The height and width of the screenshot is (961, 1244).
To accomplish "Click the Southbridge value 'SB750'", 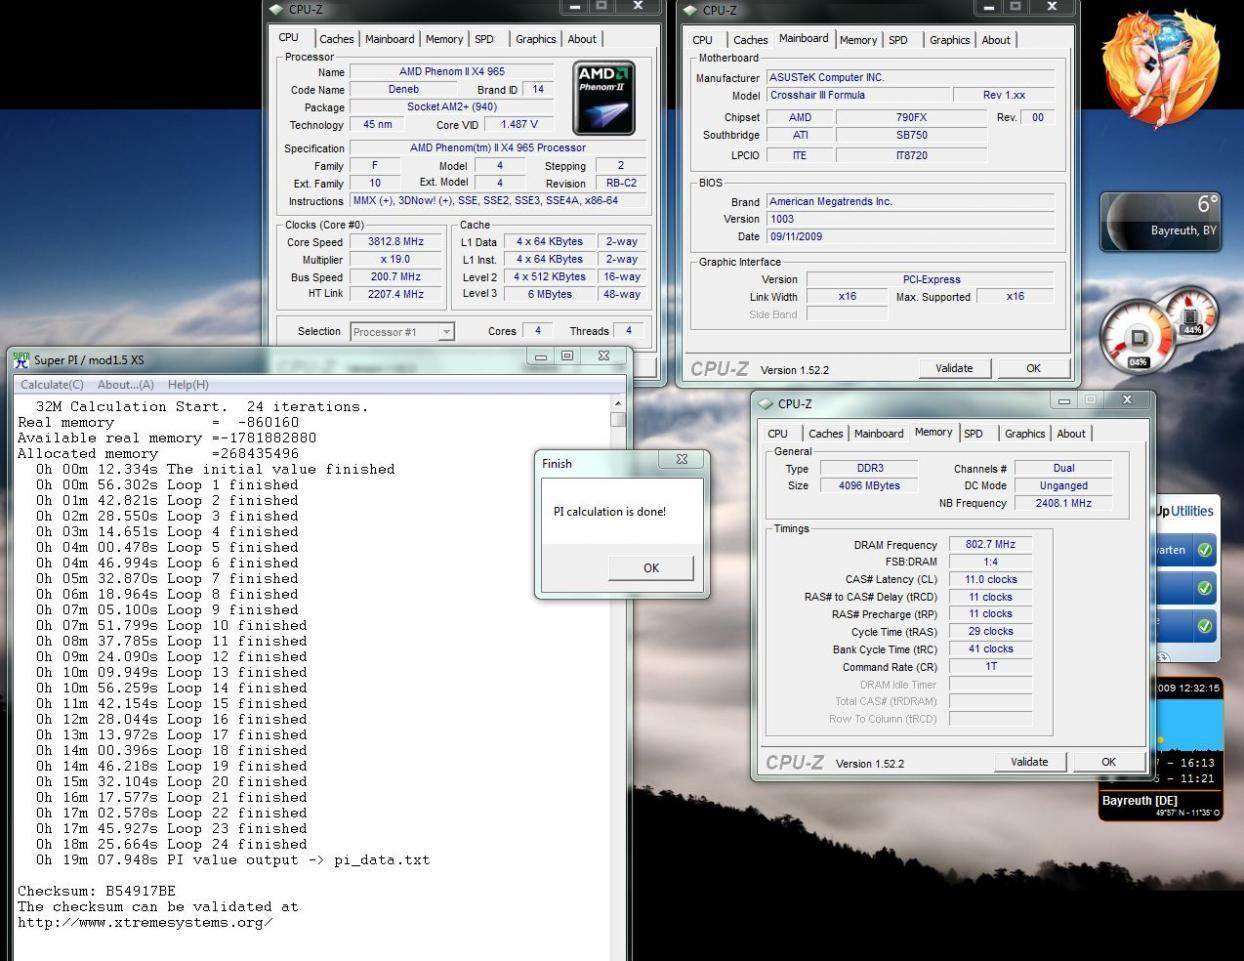I will click(911, 135).
